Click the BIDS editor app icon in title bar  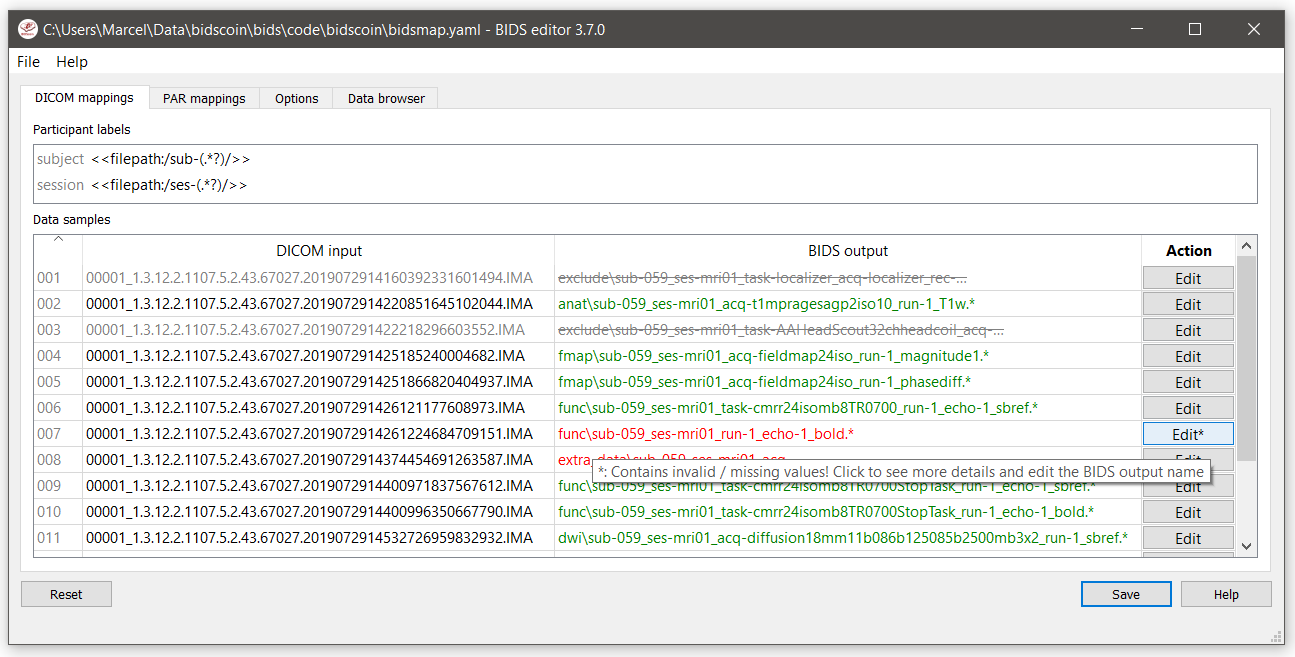click(28, 29)
